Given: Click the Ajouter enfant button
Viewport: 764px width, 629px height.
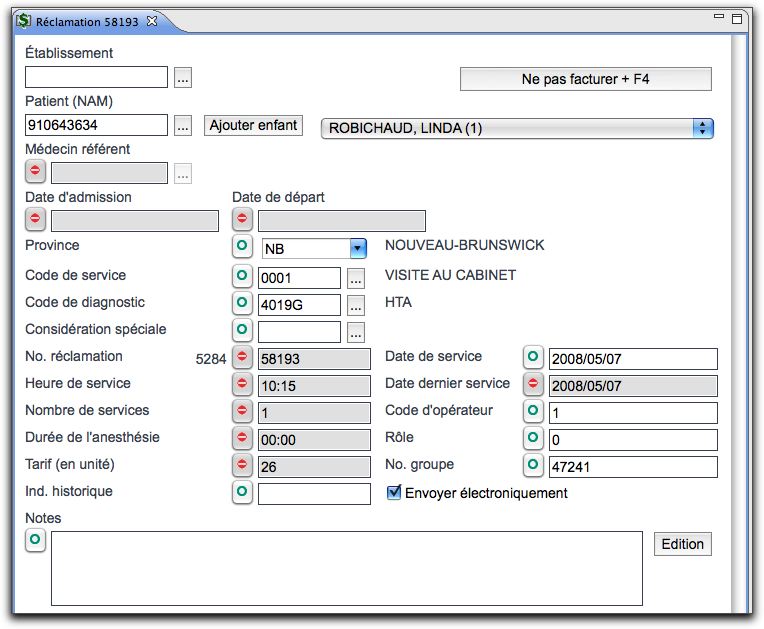Looking at the screenshot, I should [253, 125].
